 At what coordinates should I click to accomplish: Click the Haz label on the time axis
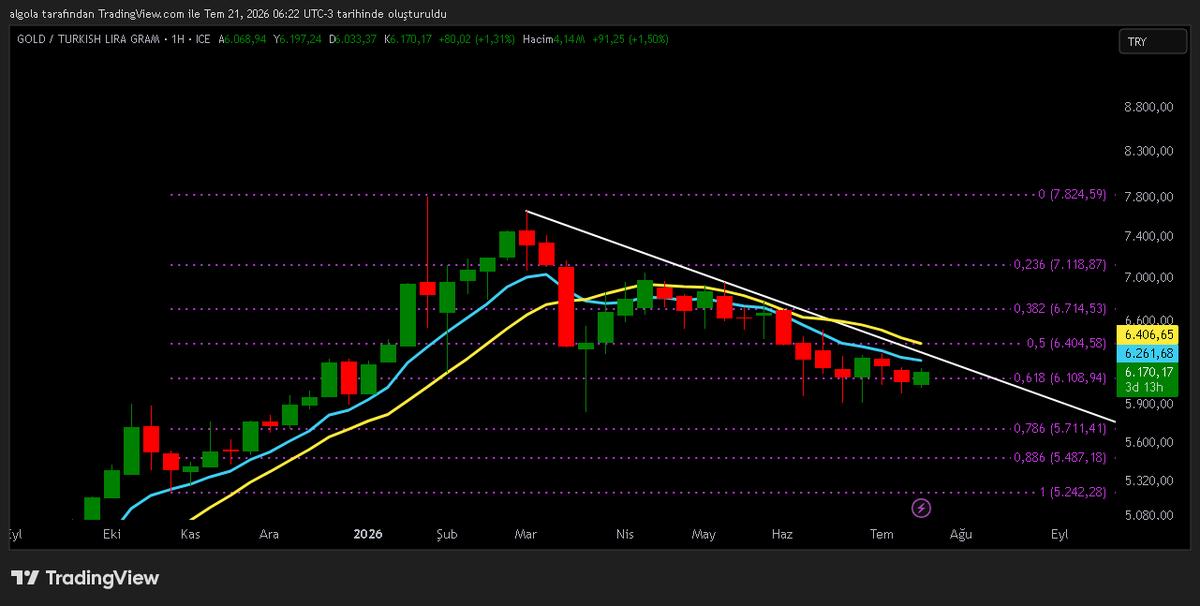[782, 535]
